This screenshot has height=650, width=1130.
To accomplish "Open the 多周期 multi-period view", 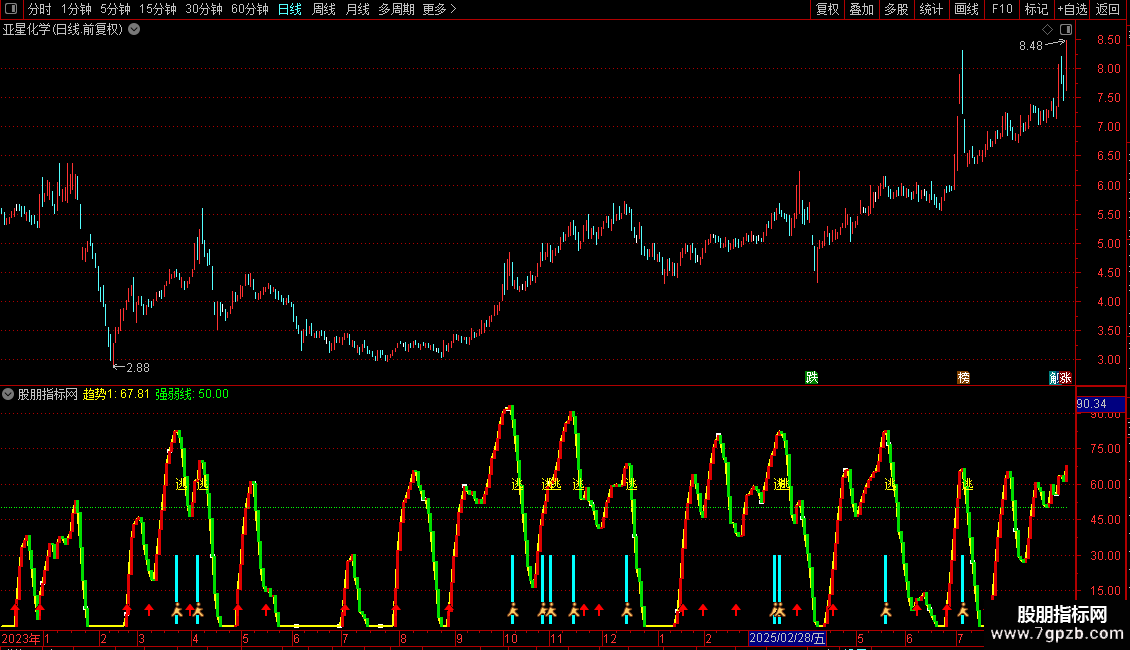I will 396,9.
